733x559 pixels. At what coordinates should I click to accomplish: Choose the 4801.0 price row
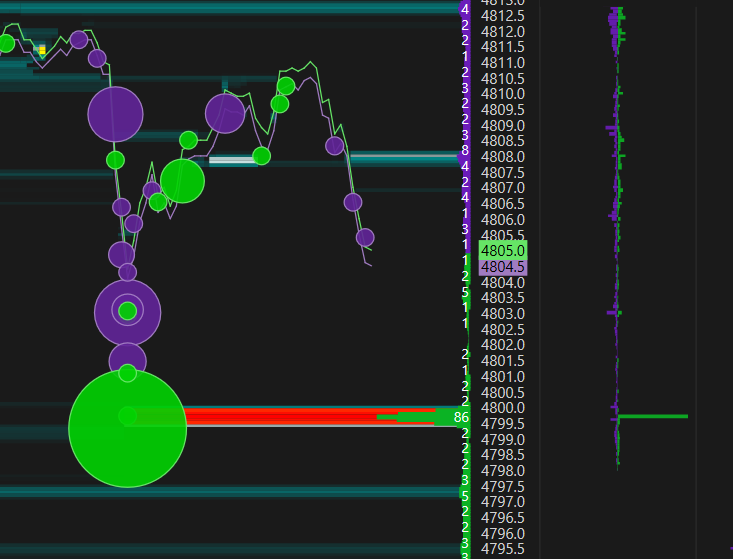(503, 377)
